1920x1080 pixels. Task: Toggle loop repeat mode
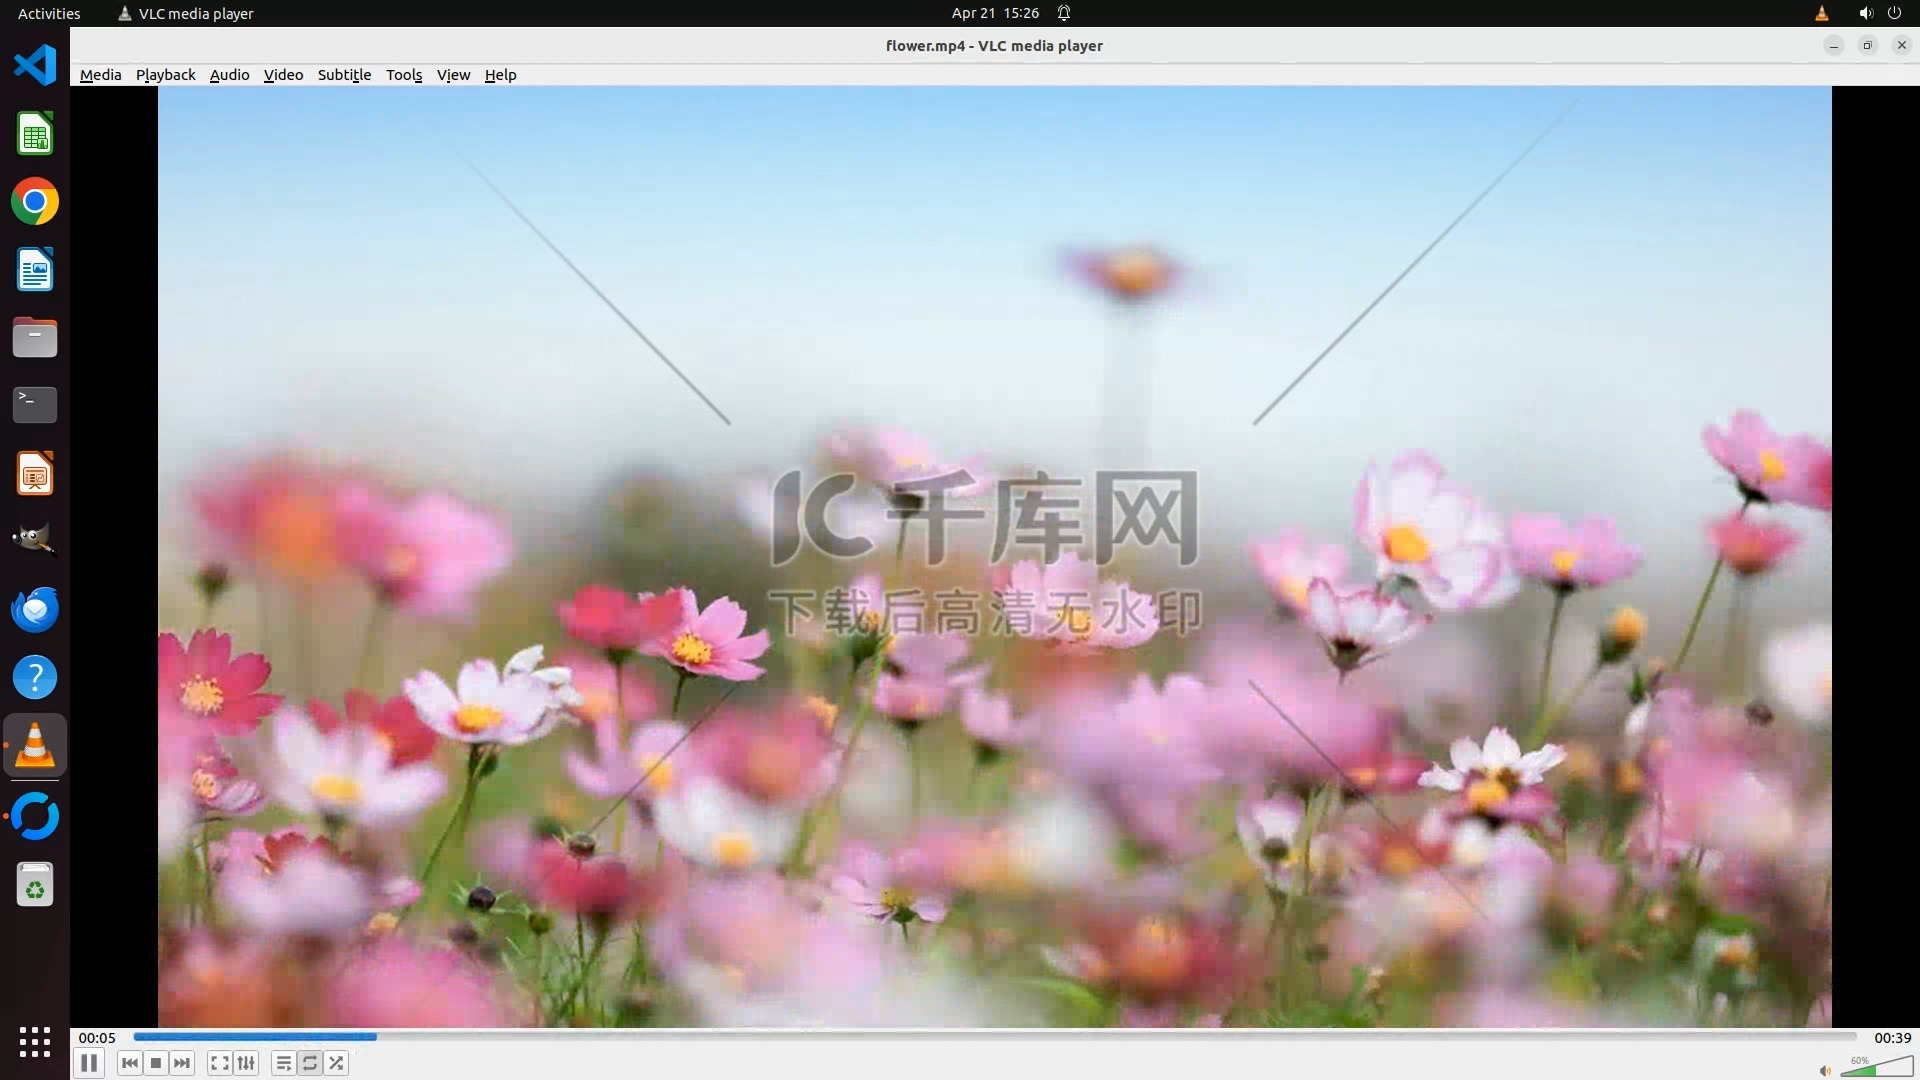pyautogui.click(x=310, y=1063)
